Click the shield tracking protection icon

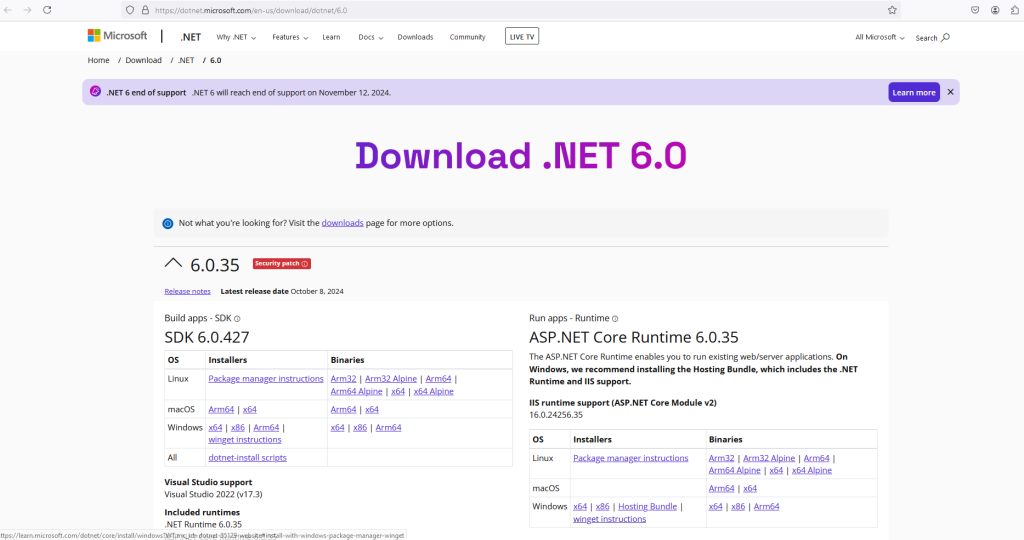click(130, 10)
